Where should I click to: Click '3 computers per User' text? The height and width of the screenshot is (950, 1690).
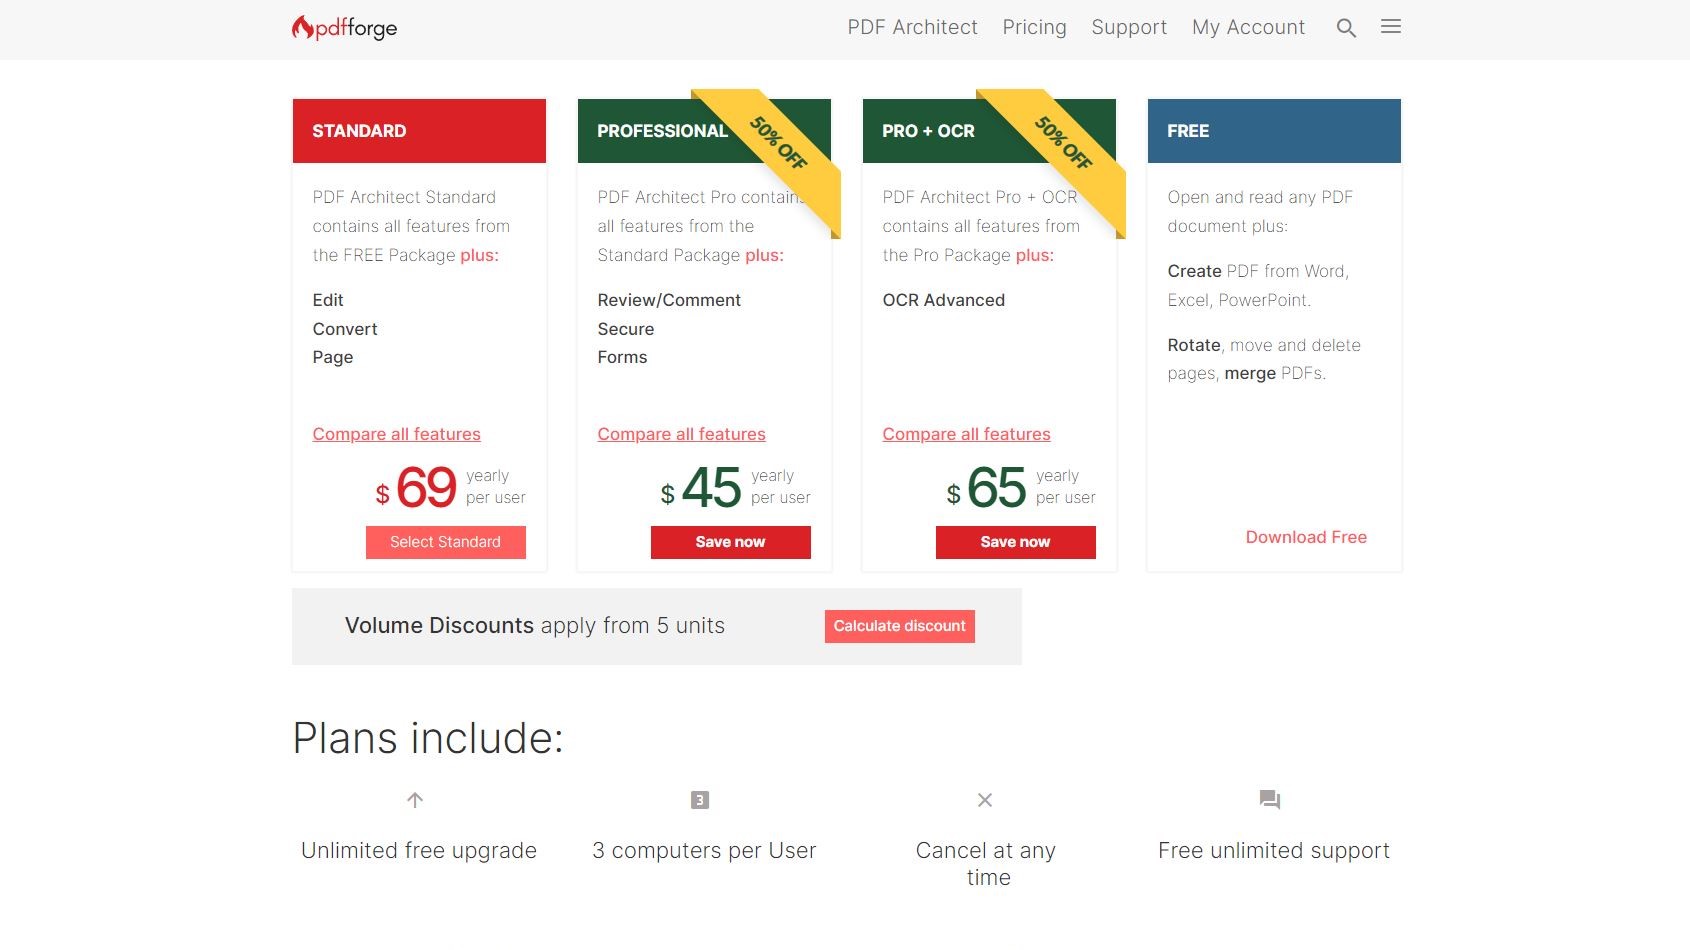[x=704, y=851]
